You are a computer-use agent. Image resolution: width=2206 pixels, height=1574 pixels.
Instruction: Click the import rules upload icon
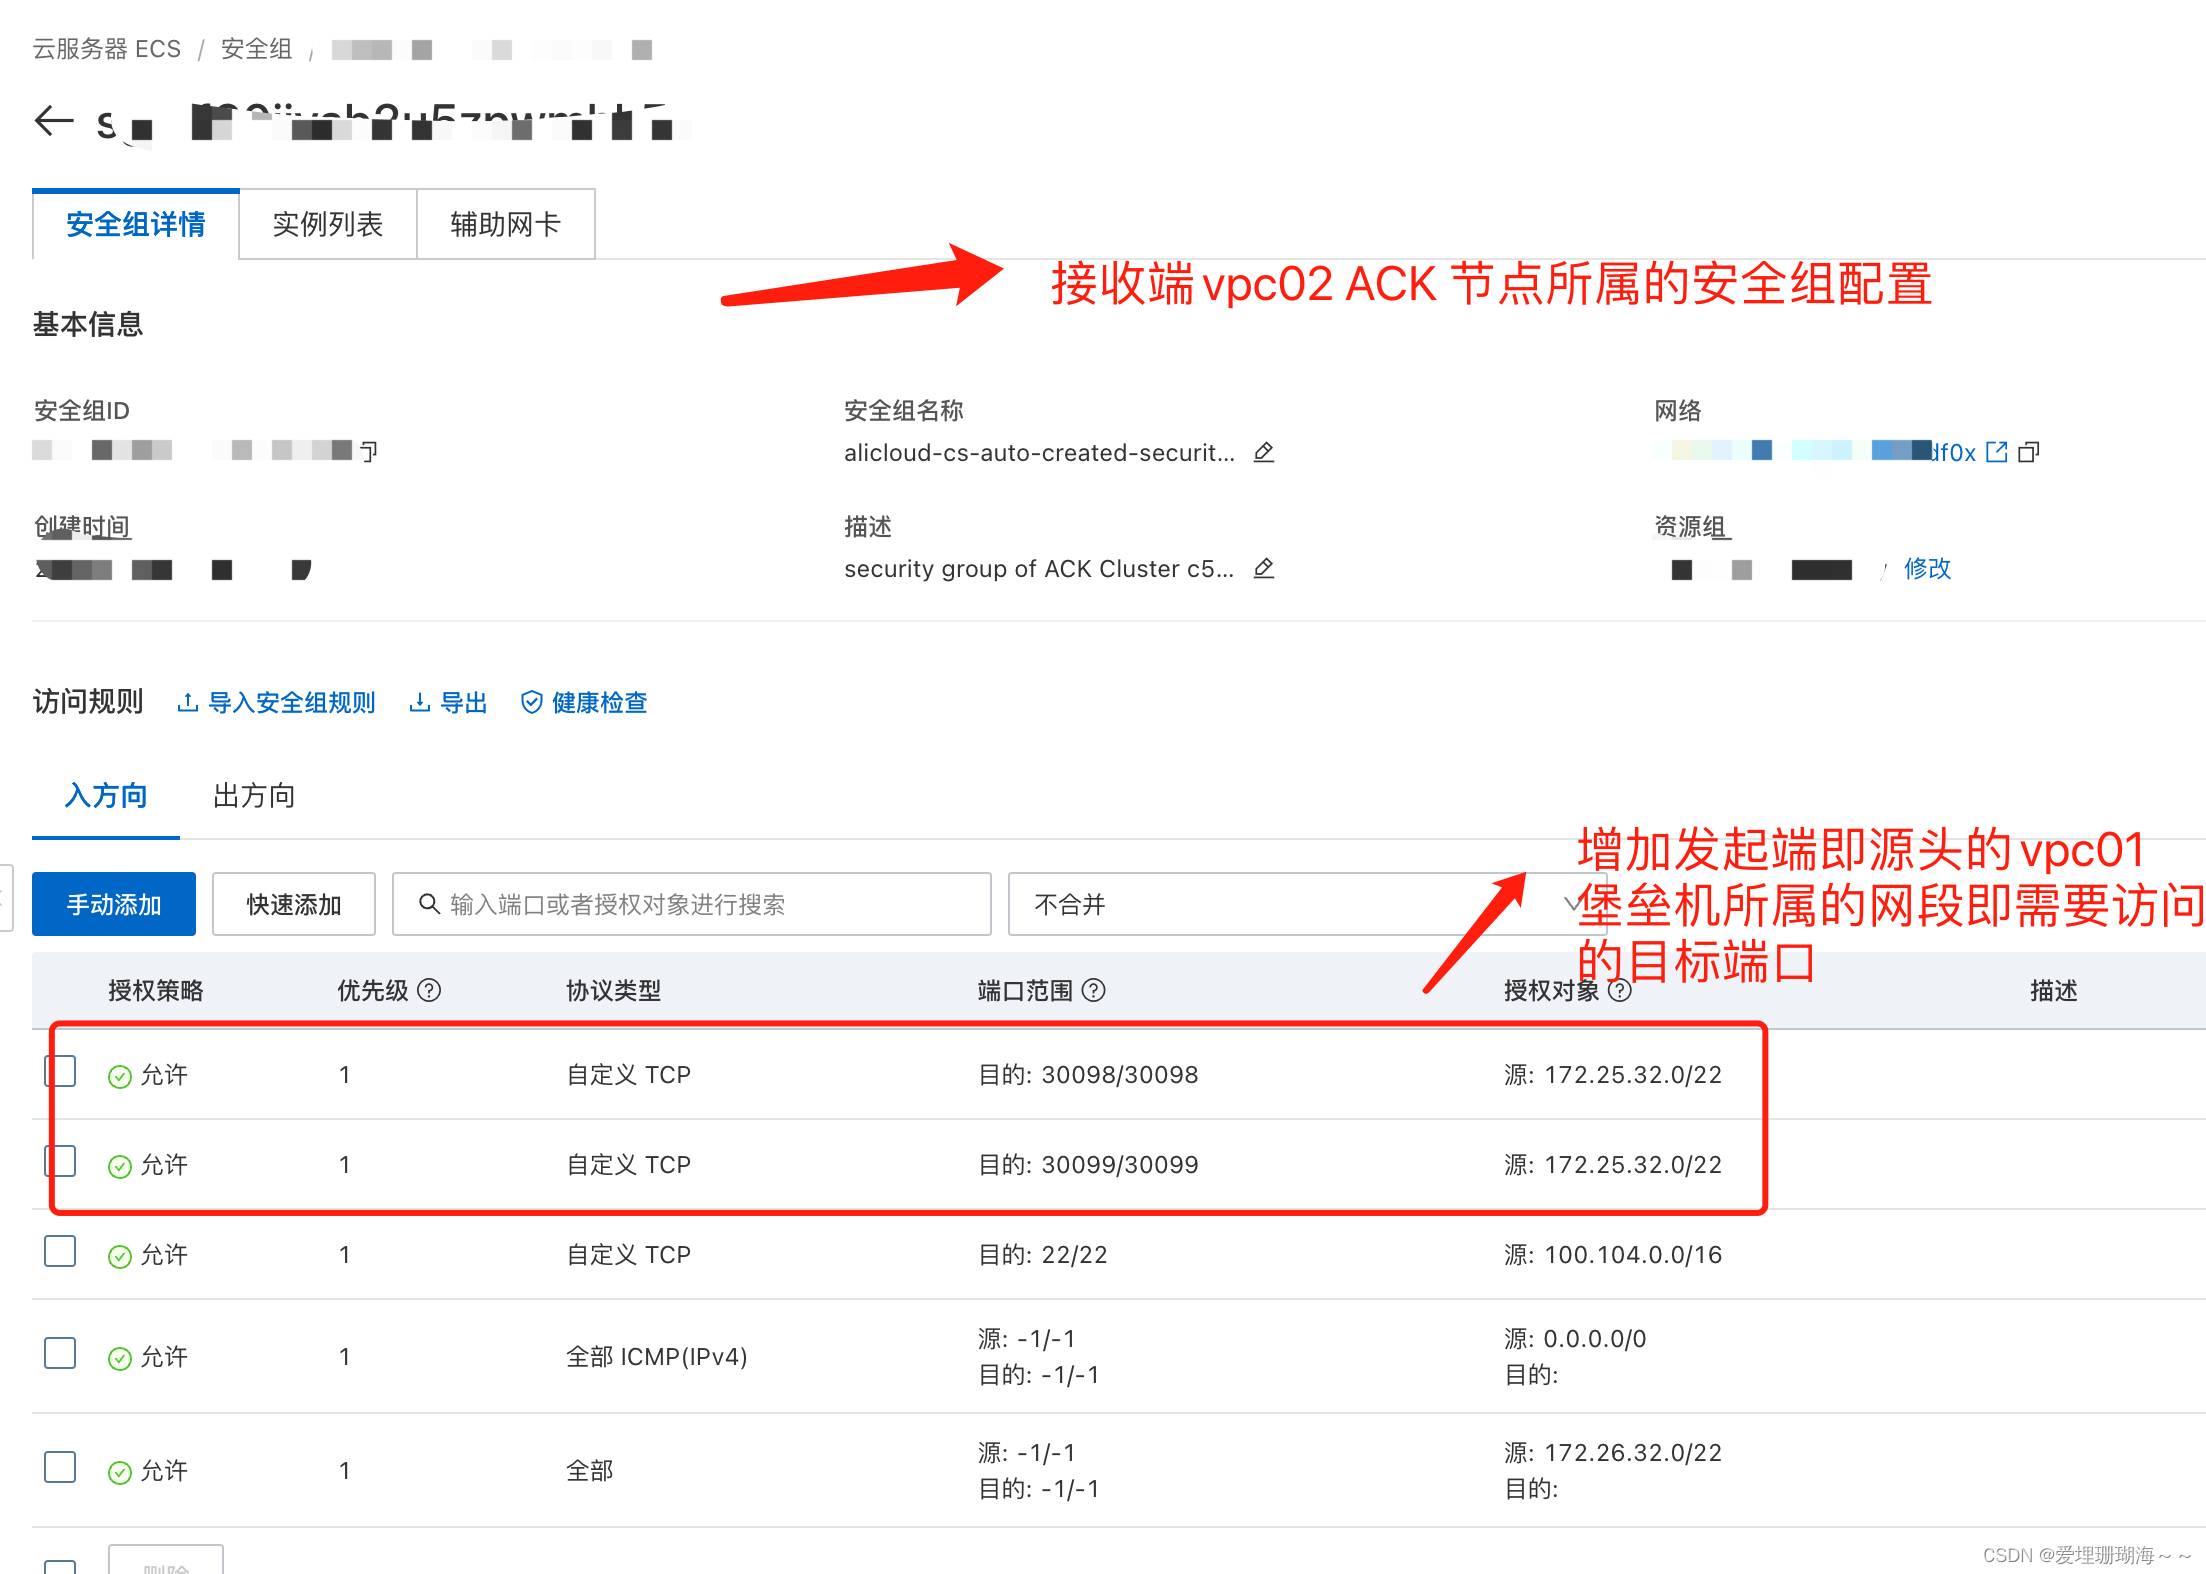click(187, 702)
